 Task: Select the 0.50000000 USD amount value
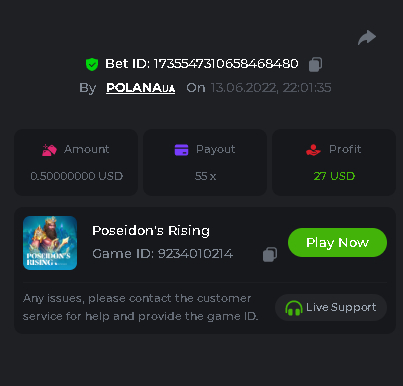[x=77, y=176]
